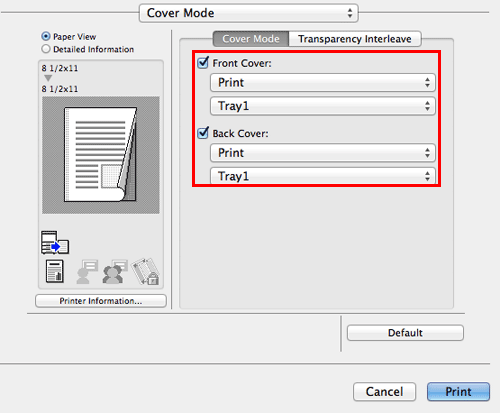Click the lower 8 1/2x11 output size text
The image size is (500, 413).
click(x=60, y=89)
